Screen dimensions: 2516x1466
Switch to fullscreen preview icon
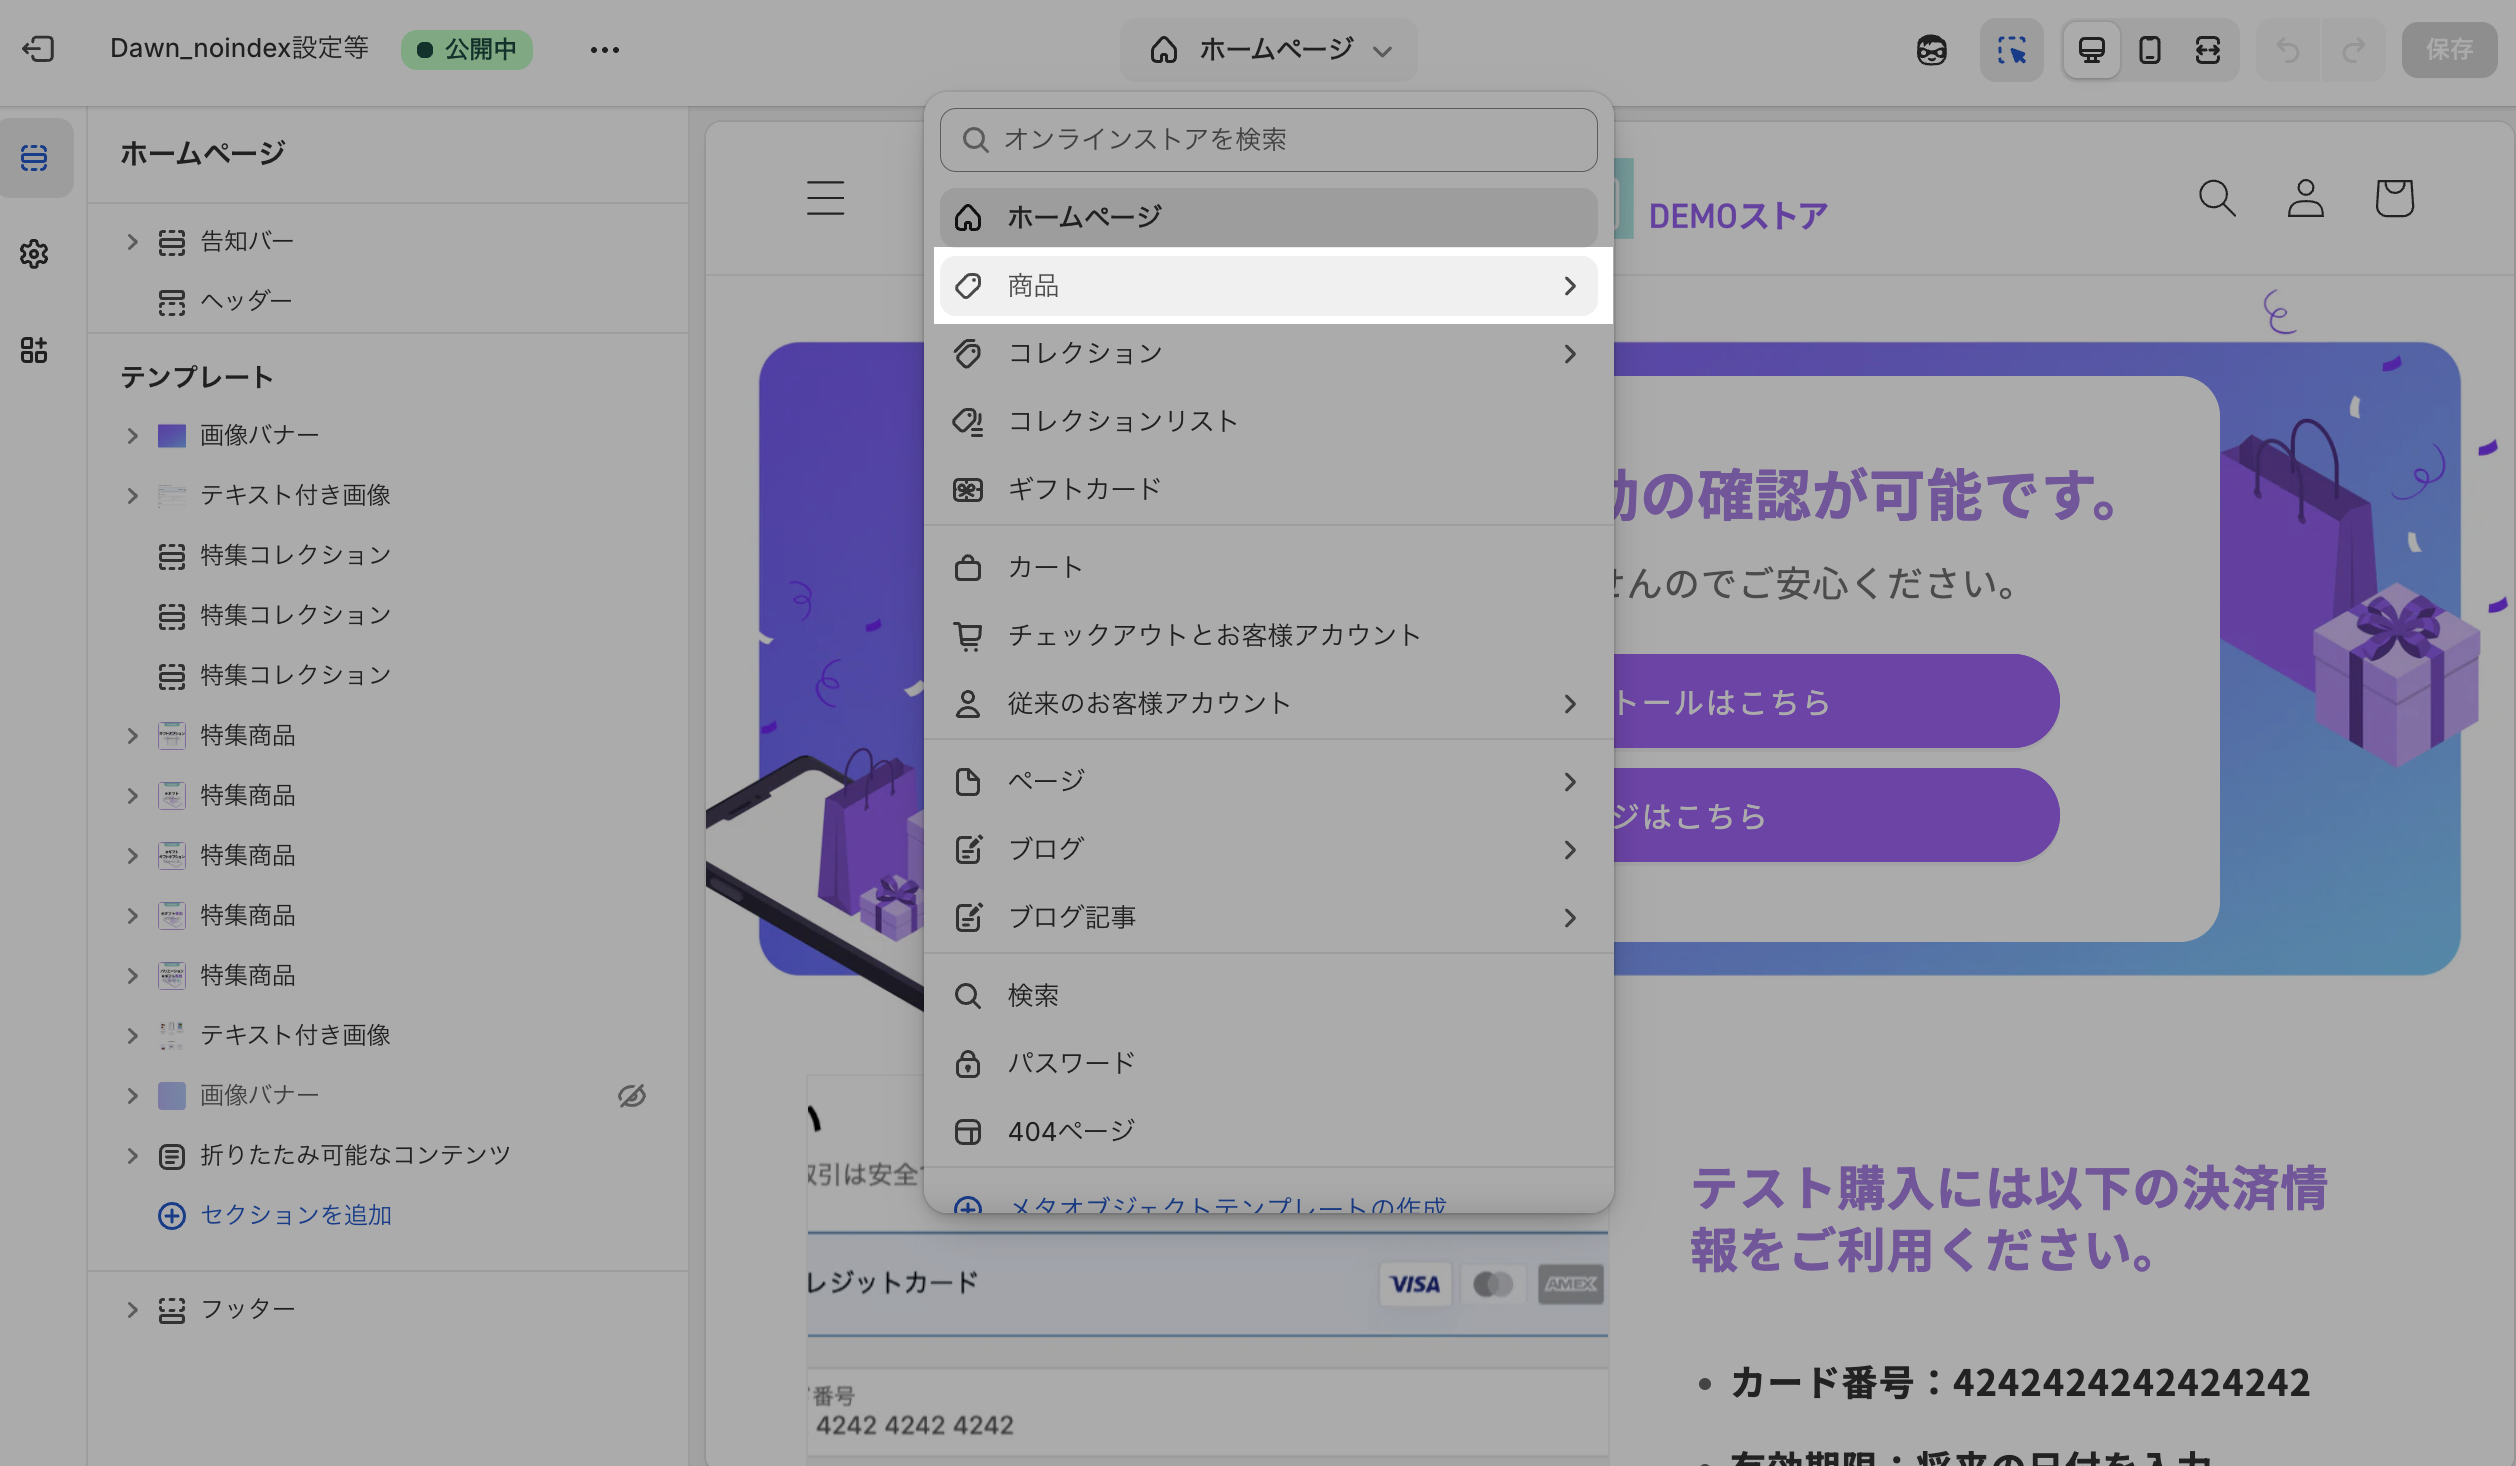(x=2207, y=49)
